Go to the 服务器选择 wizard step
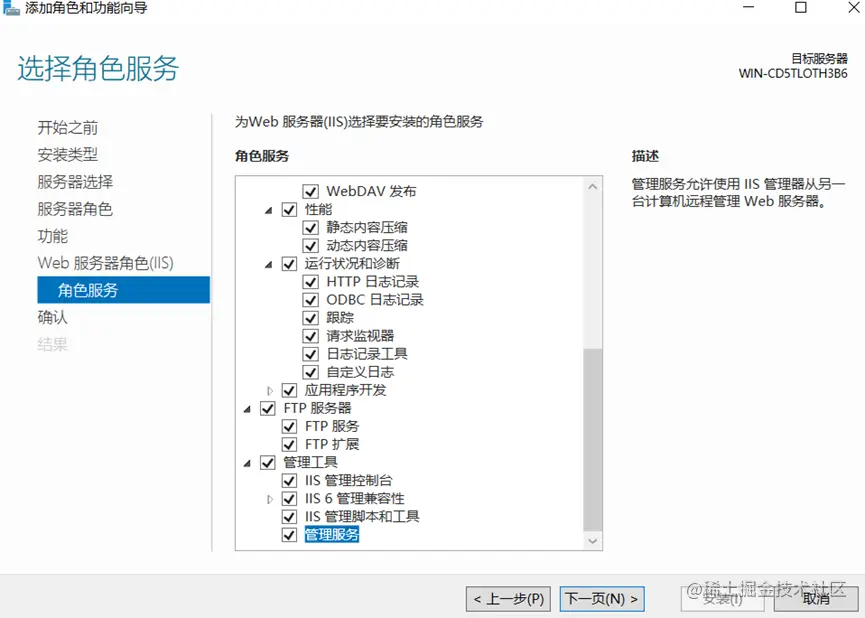865x618 pixels. tap(75, 182)
